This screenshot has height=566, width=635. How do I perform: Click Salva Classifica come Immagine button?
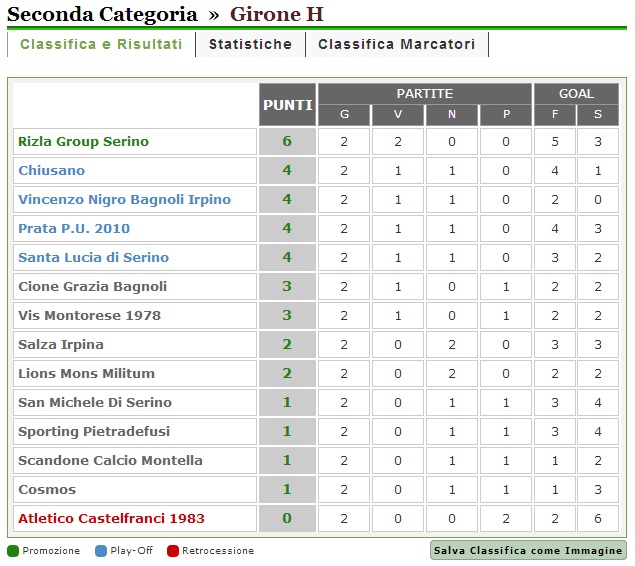click(x=528, y=551)
